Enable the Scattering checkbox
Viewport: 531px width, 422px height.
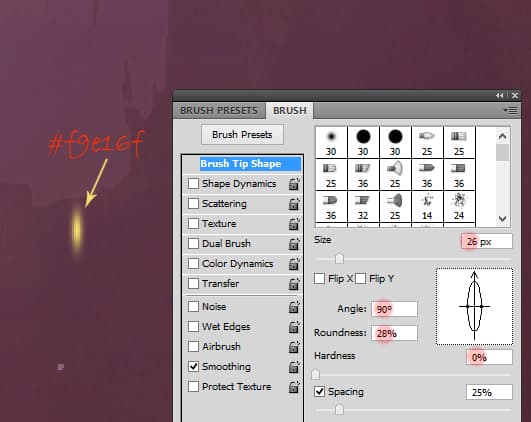(193, 204)
